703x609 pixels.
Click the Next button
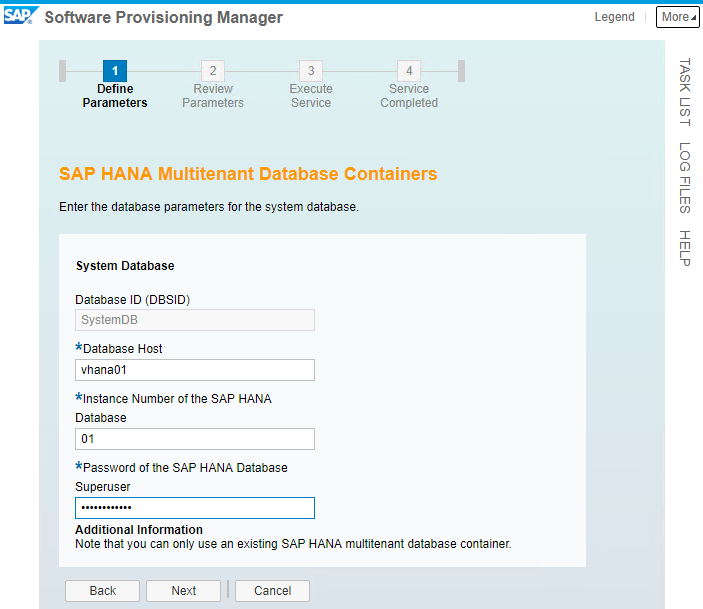tap(183, 591)
